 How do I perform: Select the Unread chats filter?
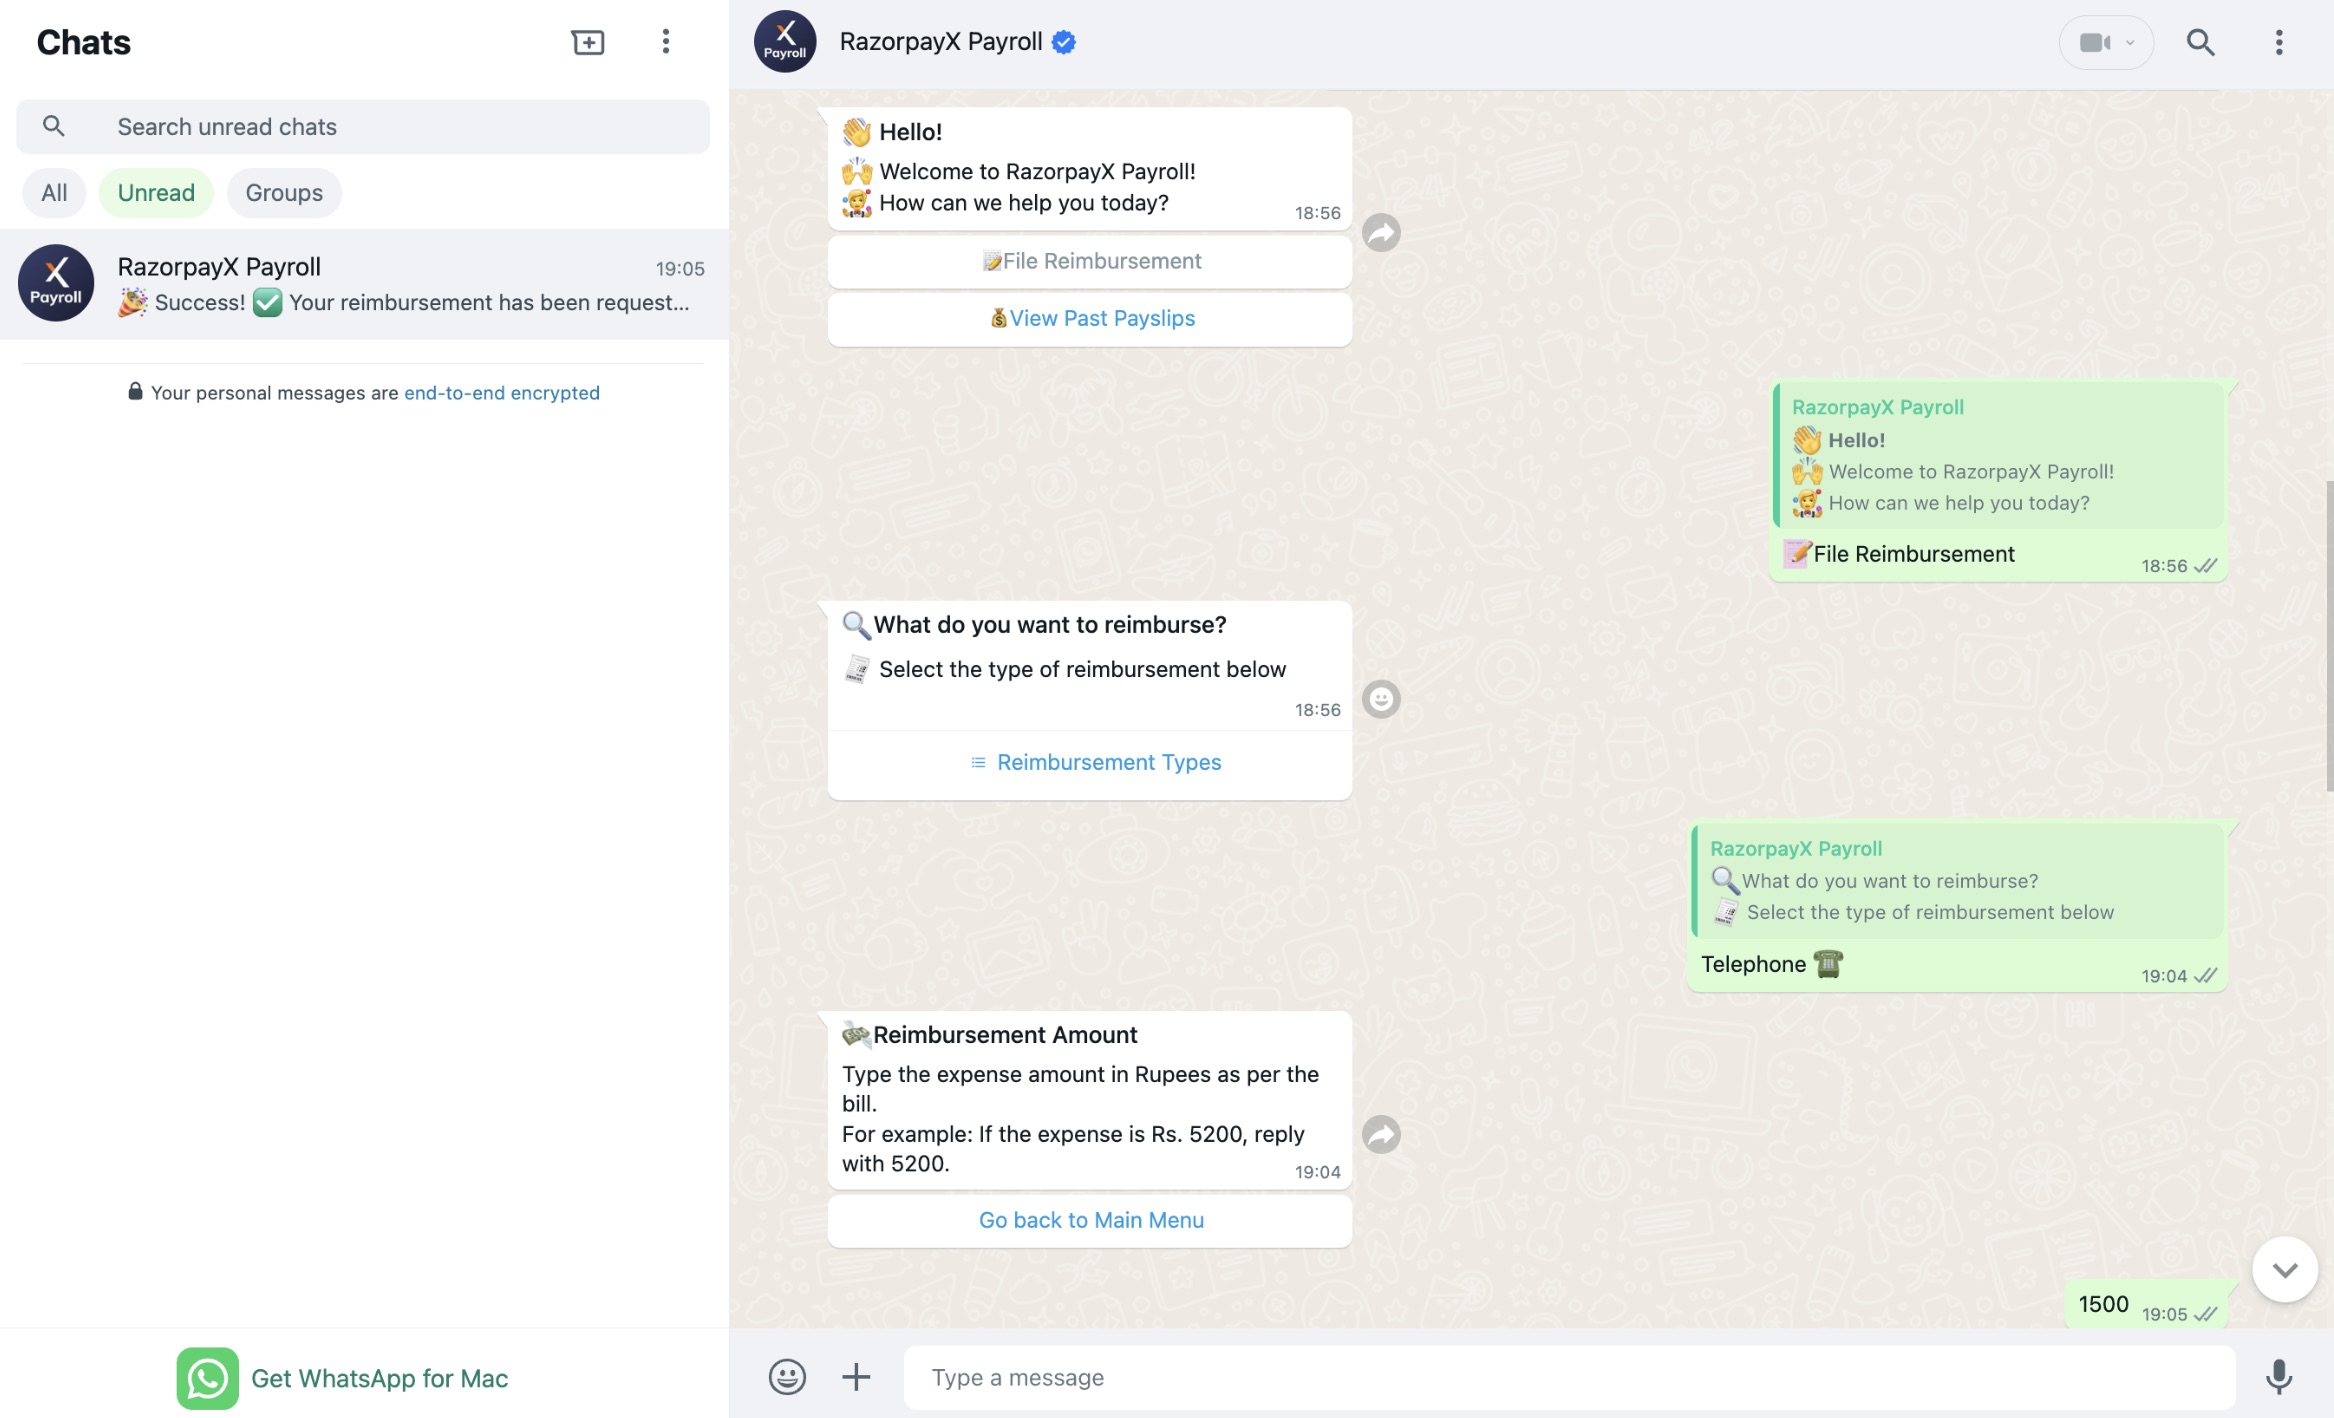point(156,193)
